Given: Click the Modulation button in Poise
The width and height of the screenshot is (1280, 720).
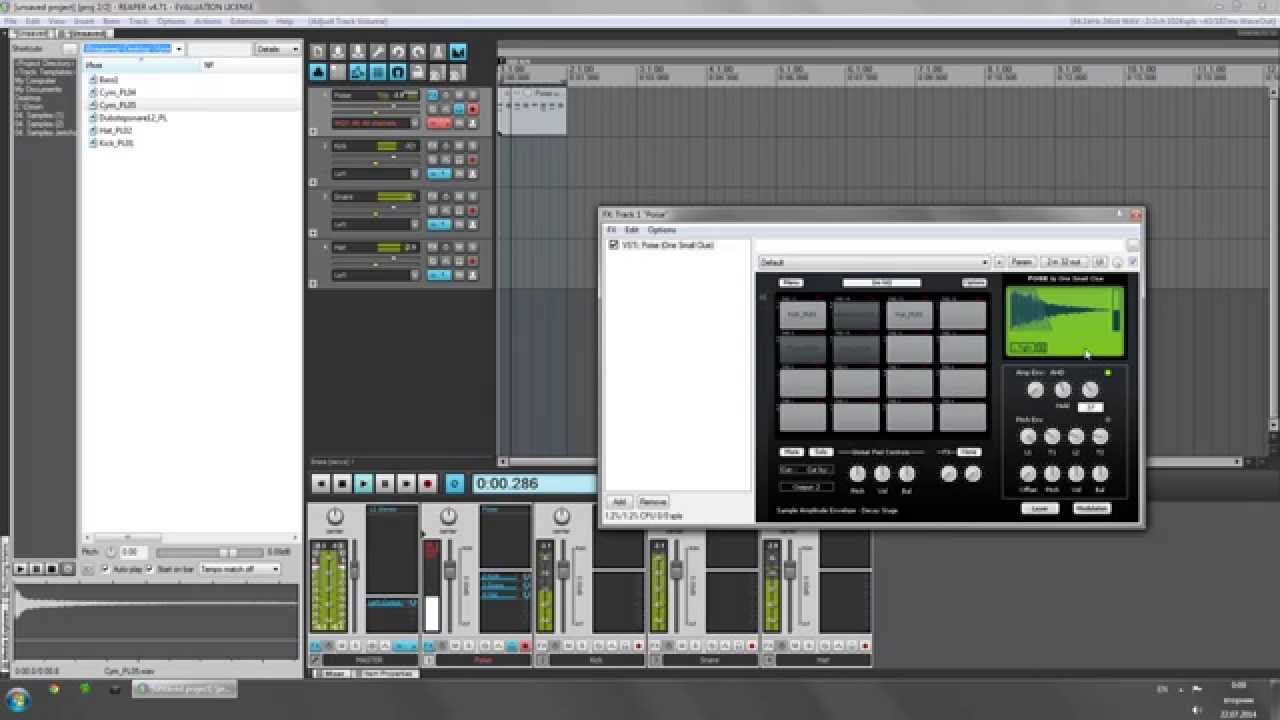Looking at the screenshot, I should (x=1092, y=509).
